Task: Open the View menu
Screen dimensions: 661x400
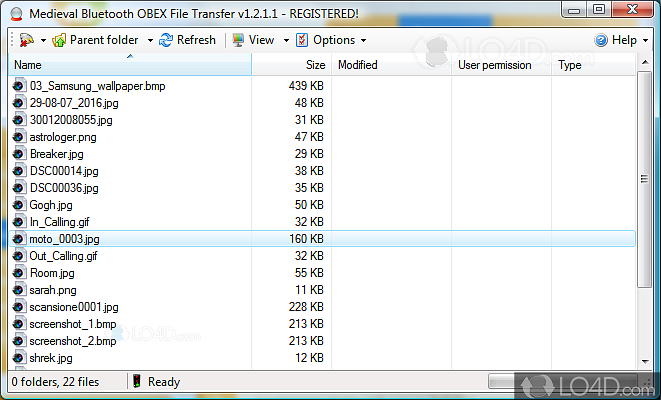Action: point(261,40)
